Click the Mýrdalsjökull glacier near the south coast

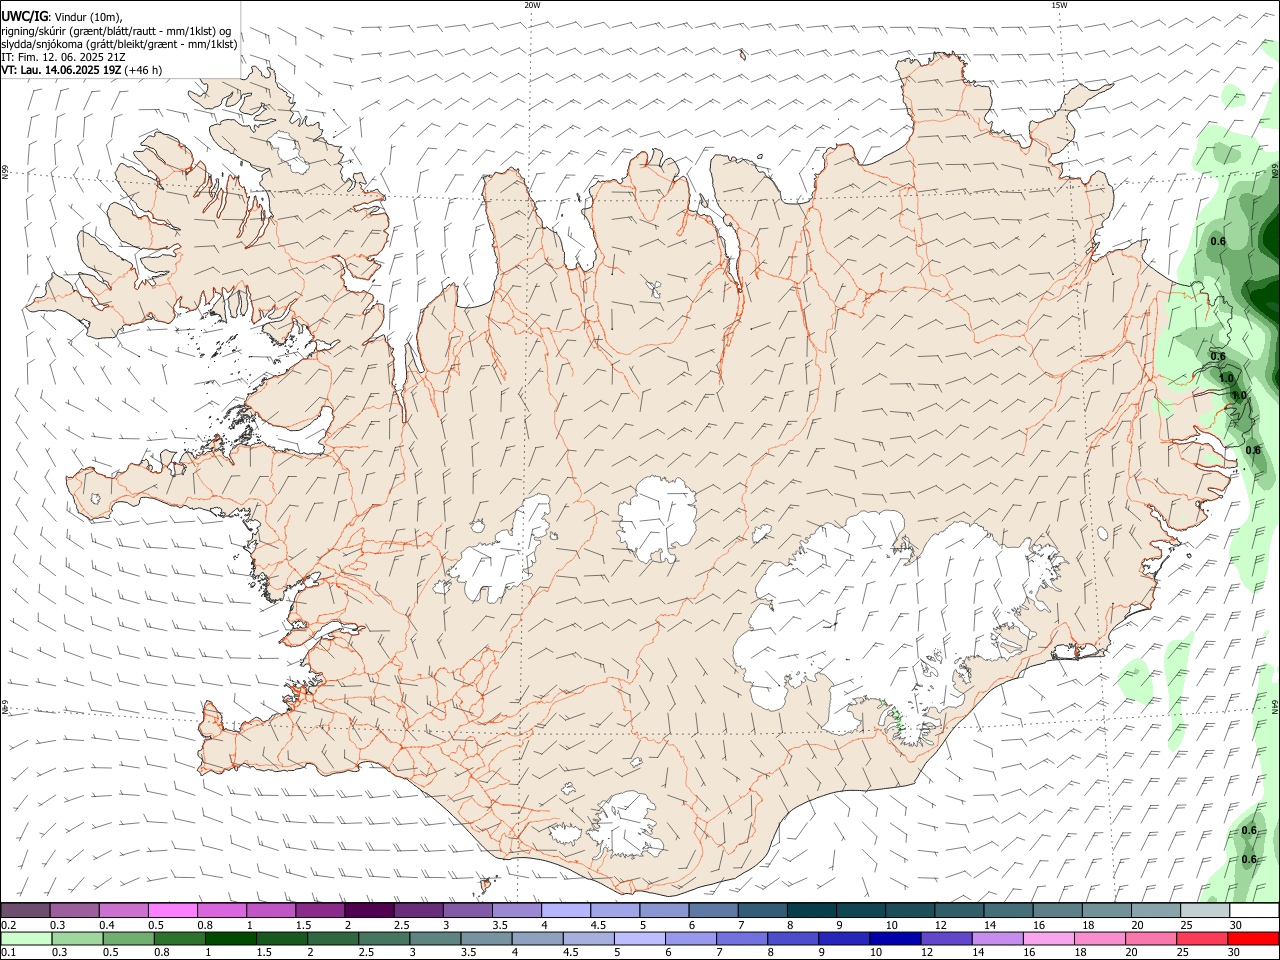click(x=627, y=826)
